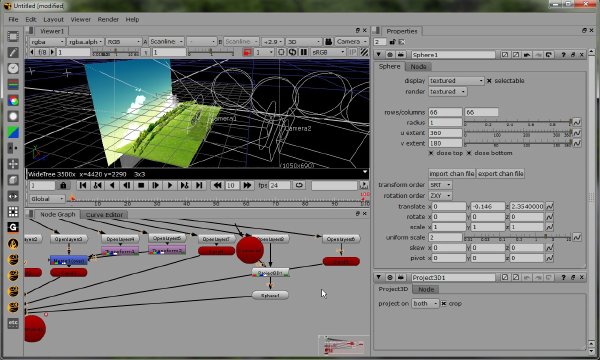Switch to Sphere1's Node tab
This screenshot has width=600, height=360.
coord(418,67)
